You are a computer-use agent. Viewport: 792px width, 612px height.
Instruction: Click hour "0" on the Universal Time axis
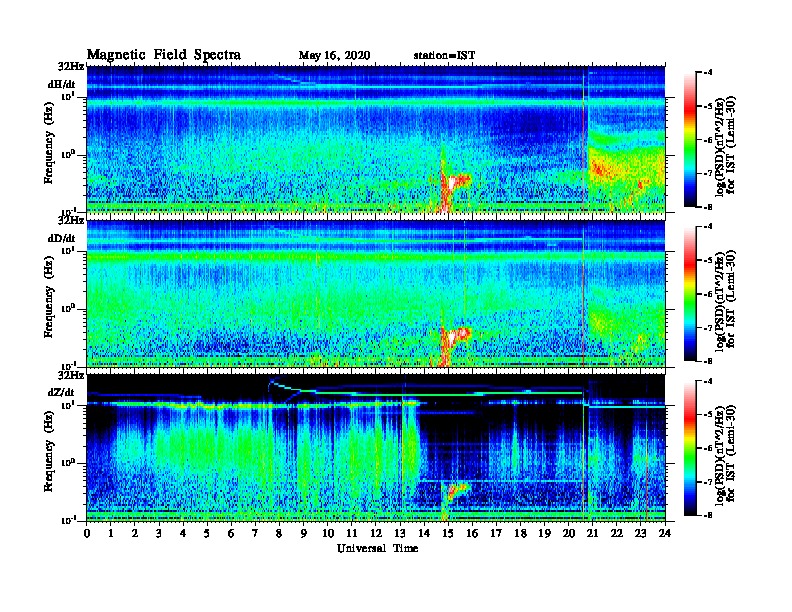click(x=87, y=534)
